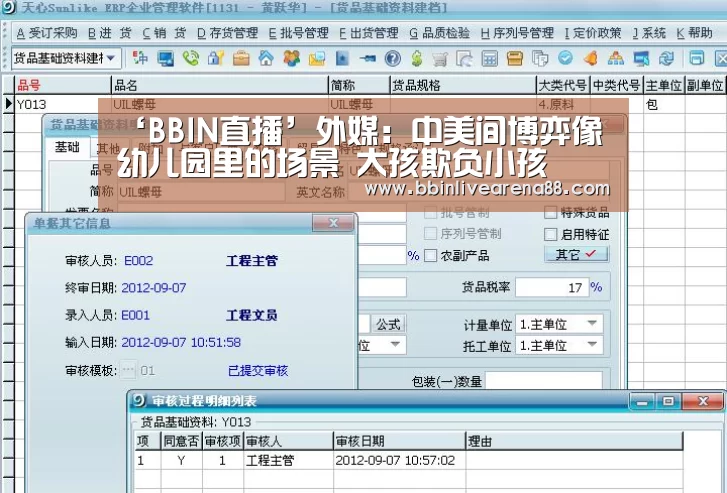The height and width of the screenshot is (493, 727).
Task: Click the 大类代号 column header
Action: tap(563, 85)
